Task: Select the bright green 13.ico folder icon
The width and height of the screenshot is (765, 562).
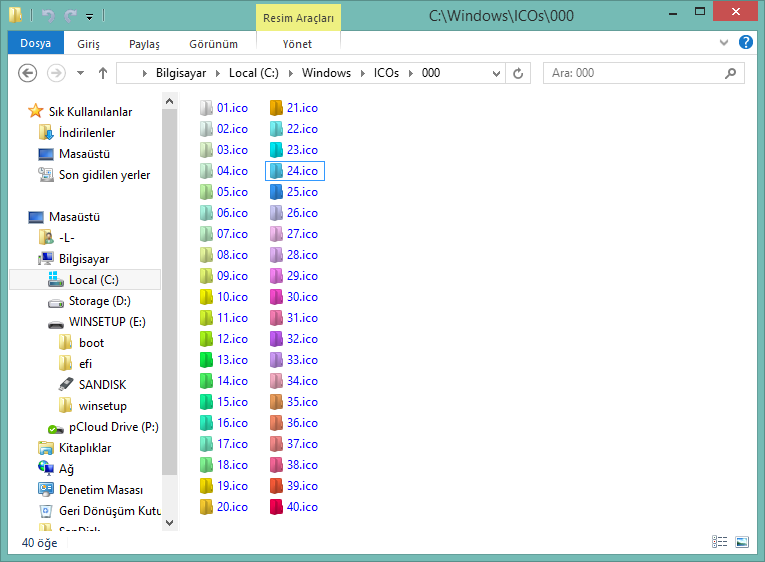Action: pos(206,360)
